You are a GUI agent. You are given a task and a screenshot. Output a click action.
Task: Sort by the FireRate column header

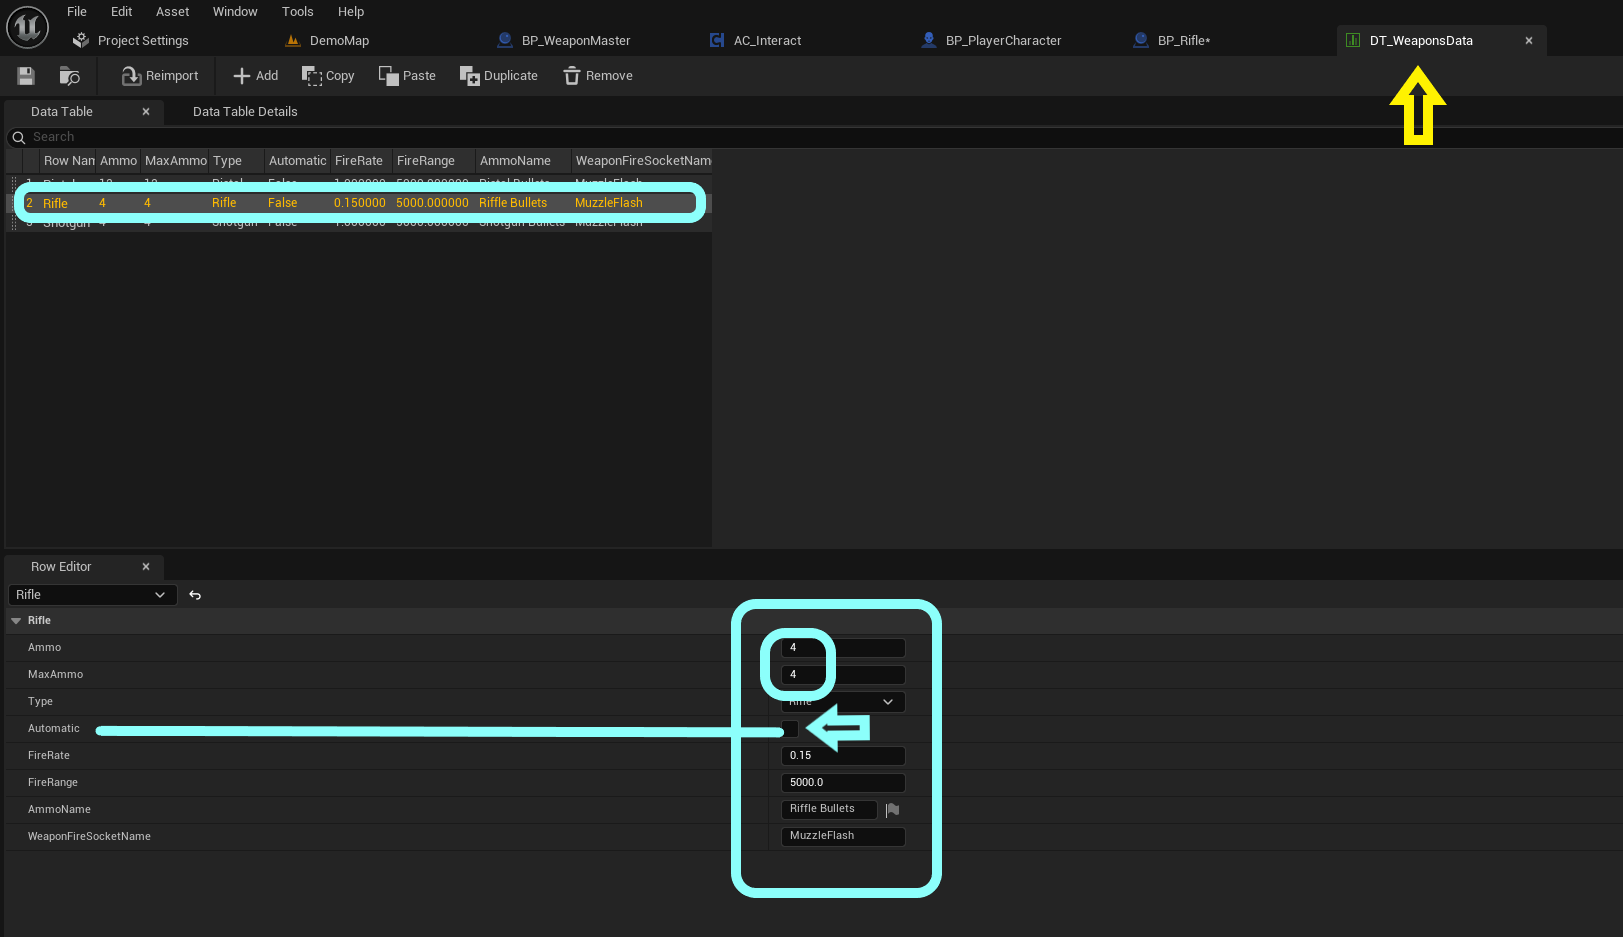tap(360, 161)
